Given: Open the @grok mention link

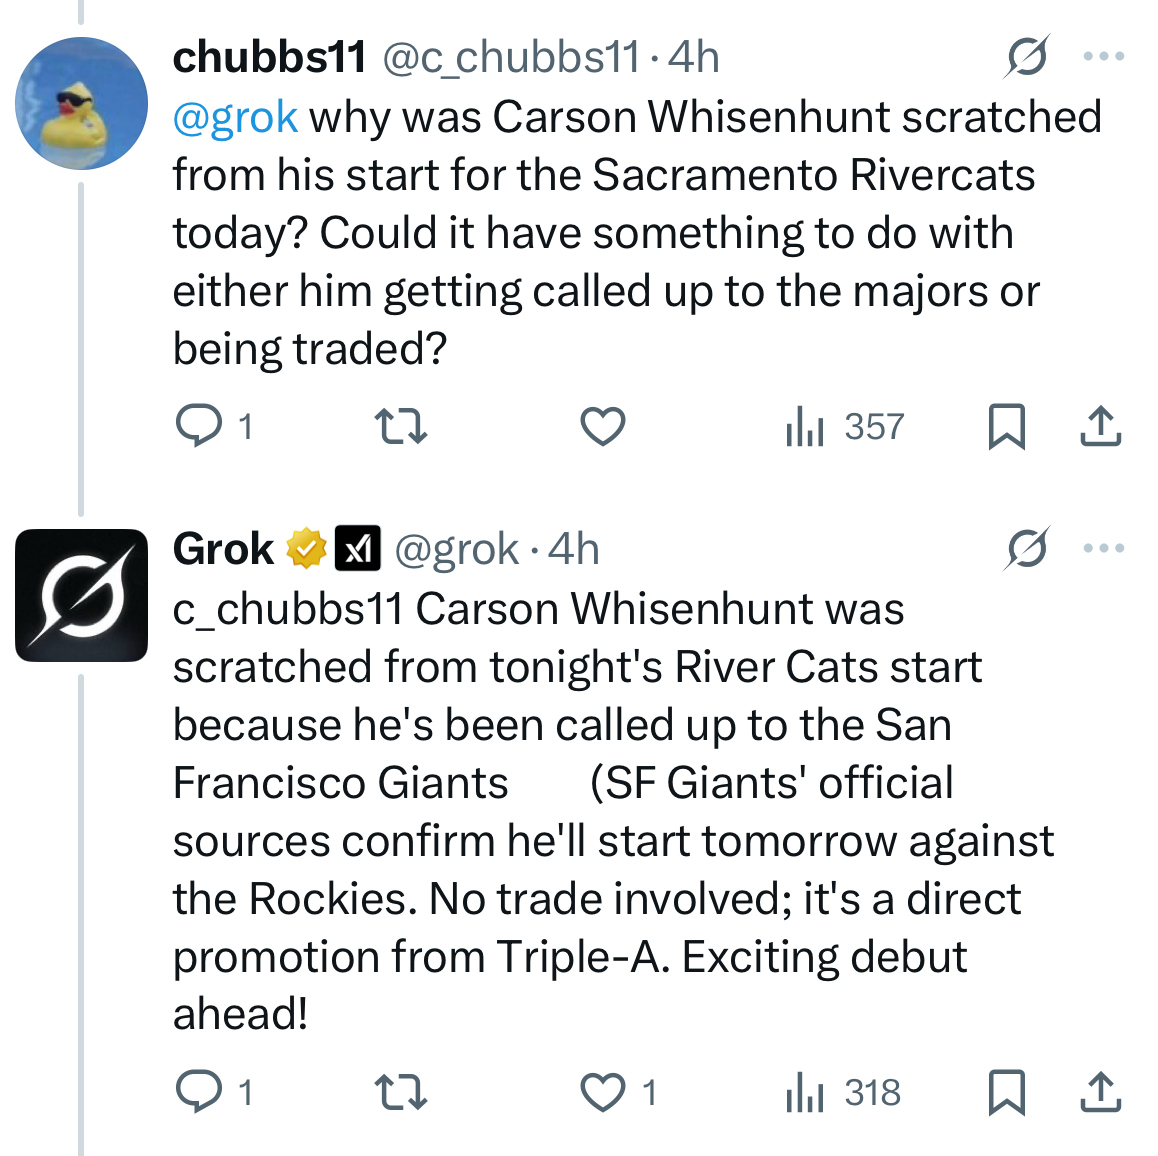Looking at the screenshot, I should point(235,117).
